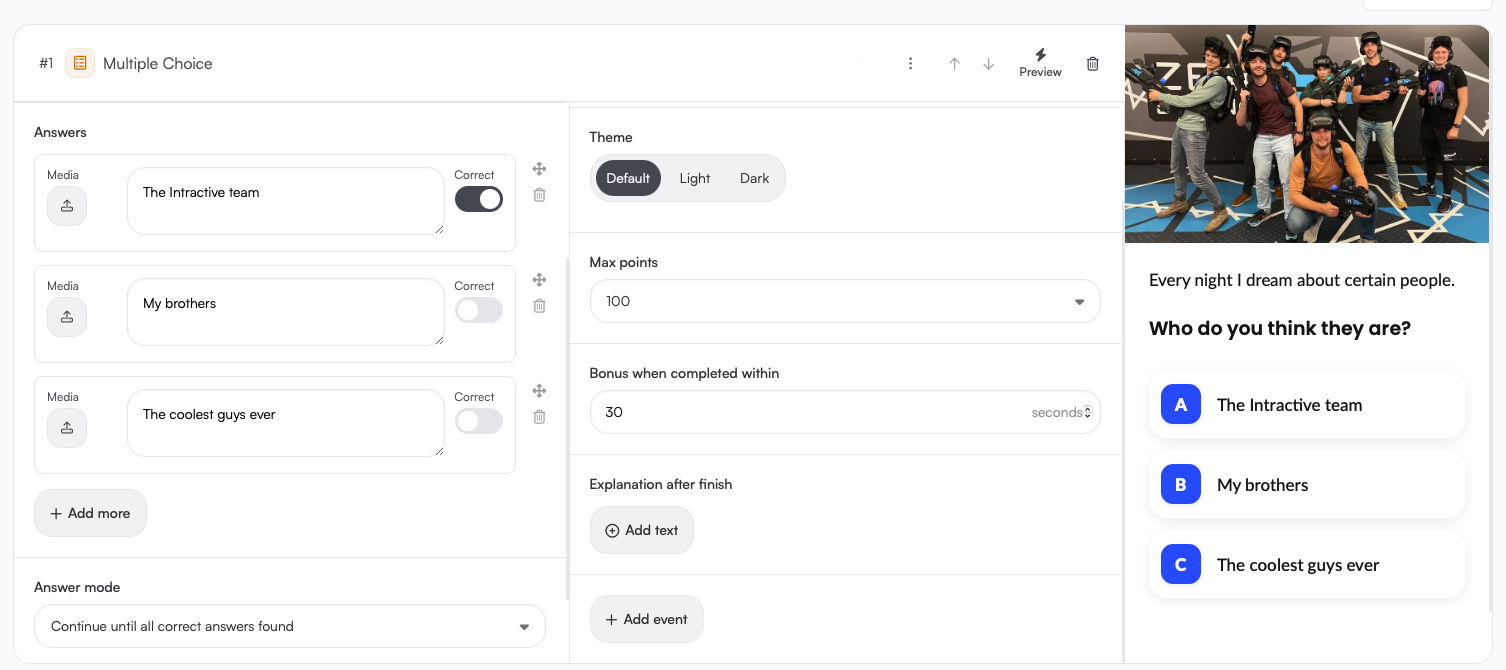Click "Add text" under Explanation after finish
1506x670 pixels.
point(641,530)
